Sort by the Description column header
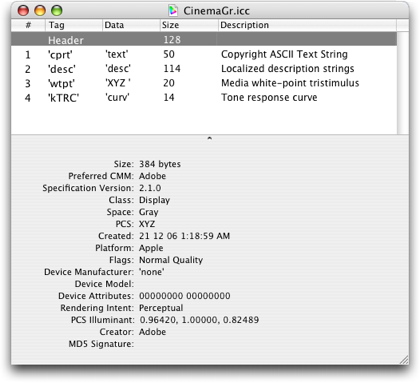This screenshot has width=420, height=383. click(307, 25)
